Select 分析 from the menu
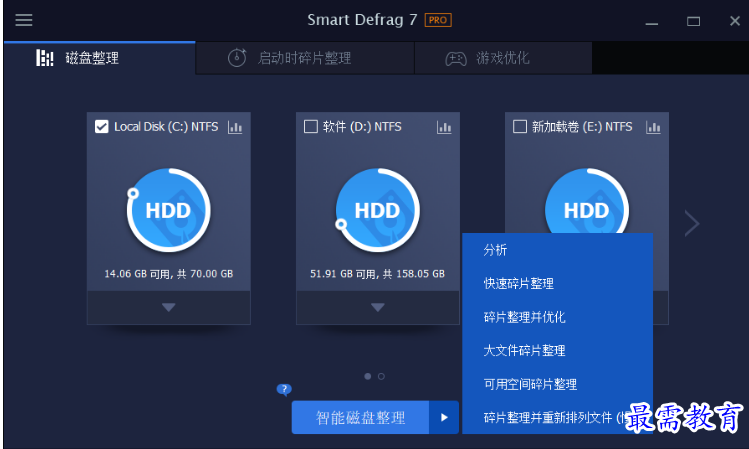 (x=557, y=250)
